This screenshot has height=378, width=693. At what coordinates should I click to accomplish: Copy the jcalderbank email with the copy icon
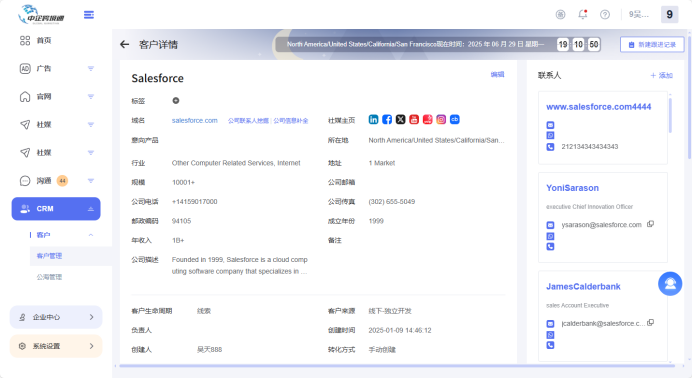coord(651,323)
